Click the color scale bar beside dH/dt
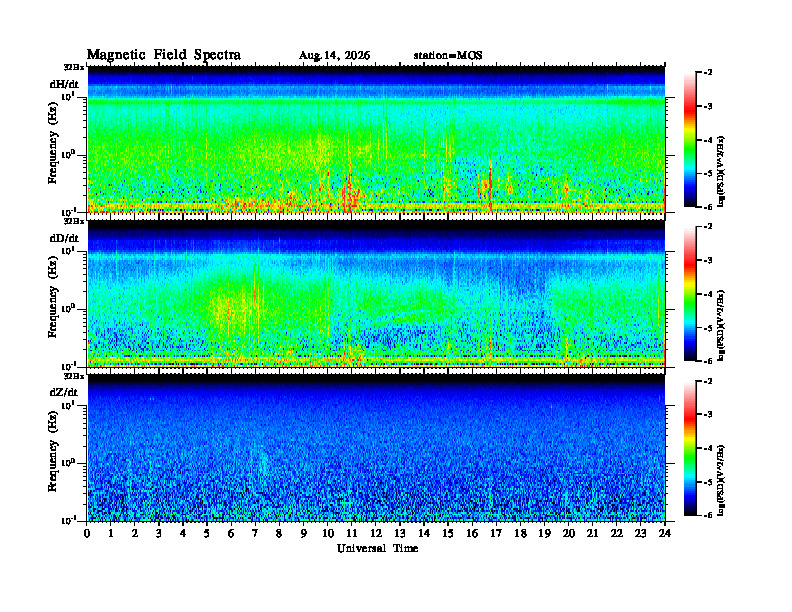This screenshot has width=792, height=612. tap(690, 139)
